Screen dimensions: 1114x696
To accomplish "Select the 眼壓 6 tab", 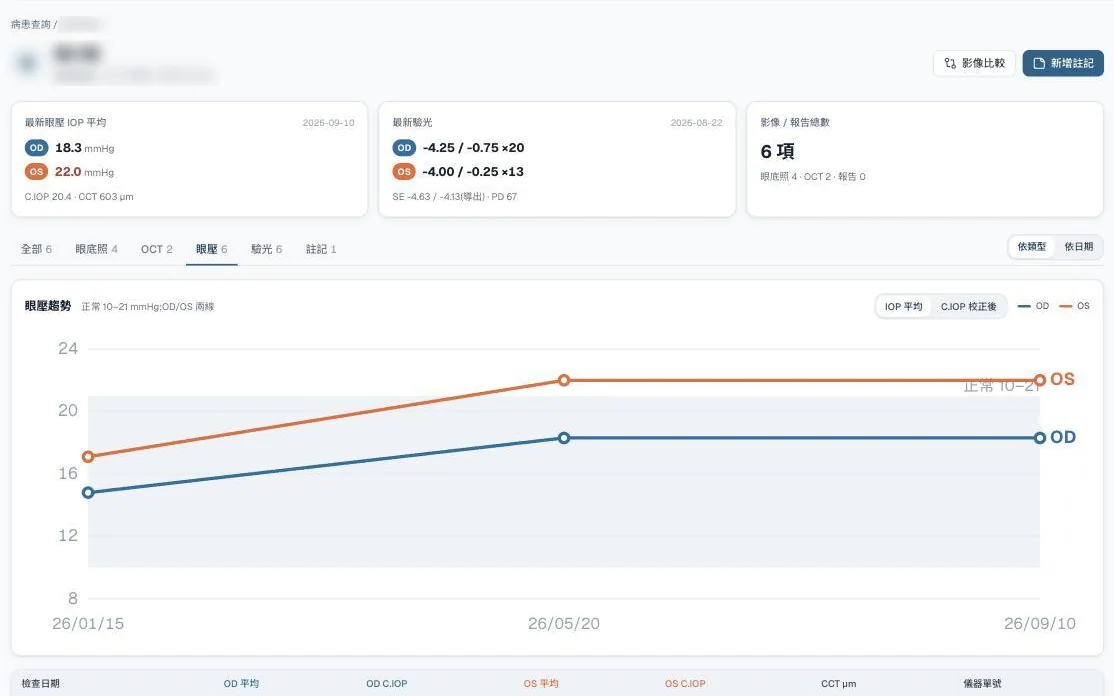I will click(x=212, y=249).
